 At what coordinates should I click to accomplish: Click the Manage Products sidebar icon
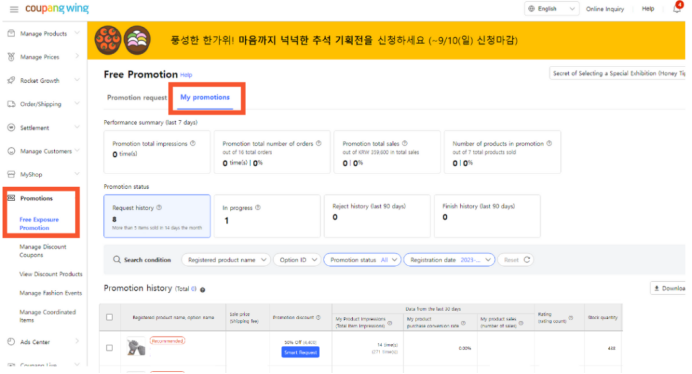click(x=11, y=33)
